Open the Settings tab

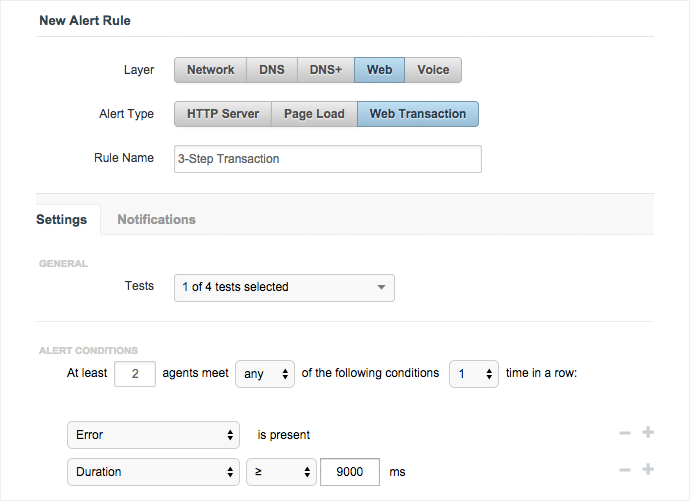coord(62,220)
